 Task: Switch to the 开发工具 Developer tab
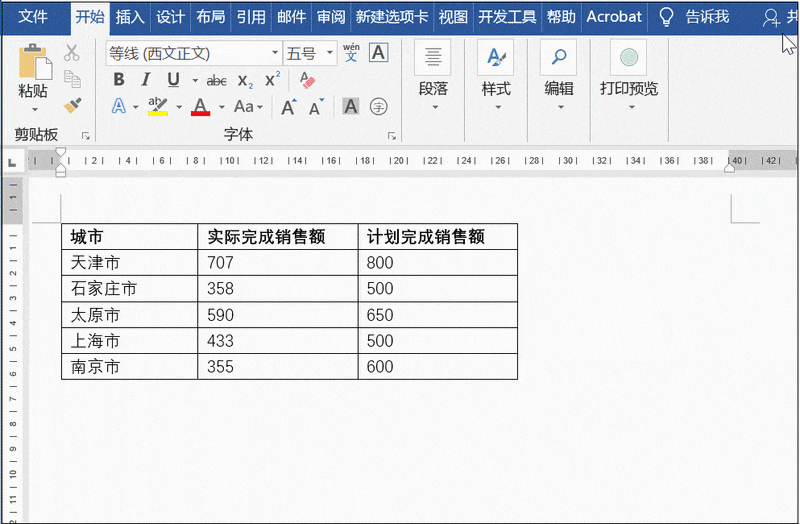[507, 17]
